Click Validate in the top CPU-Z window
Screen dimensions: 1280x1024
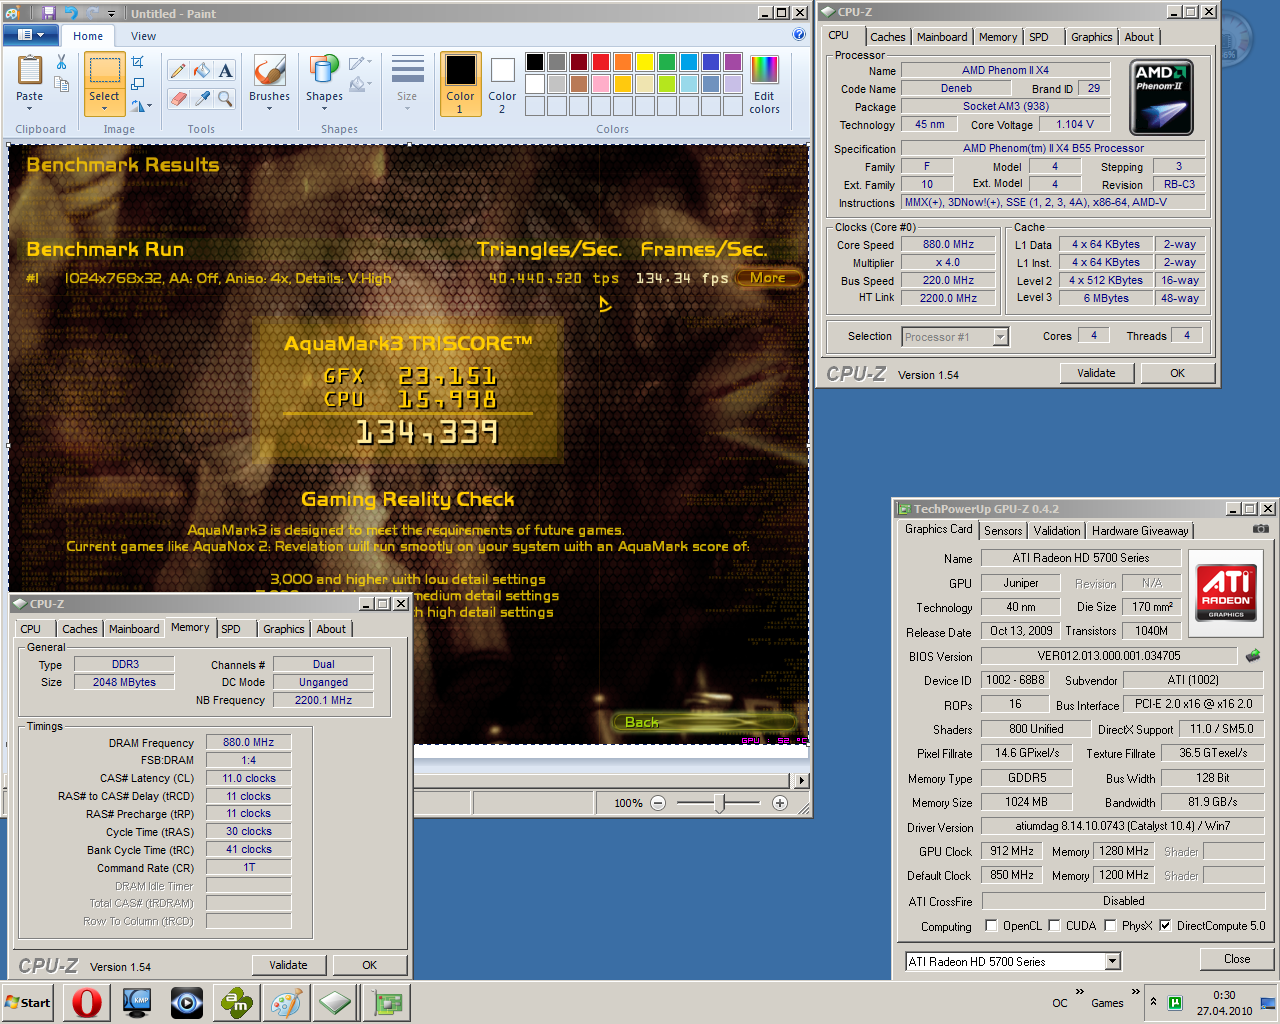pyautogui.click(x=1096, y=373)
